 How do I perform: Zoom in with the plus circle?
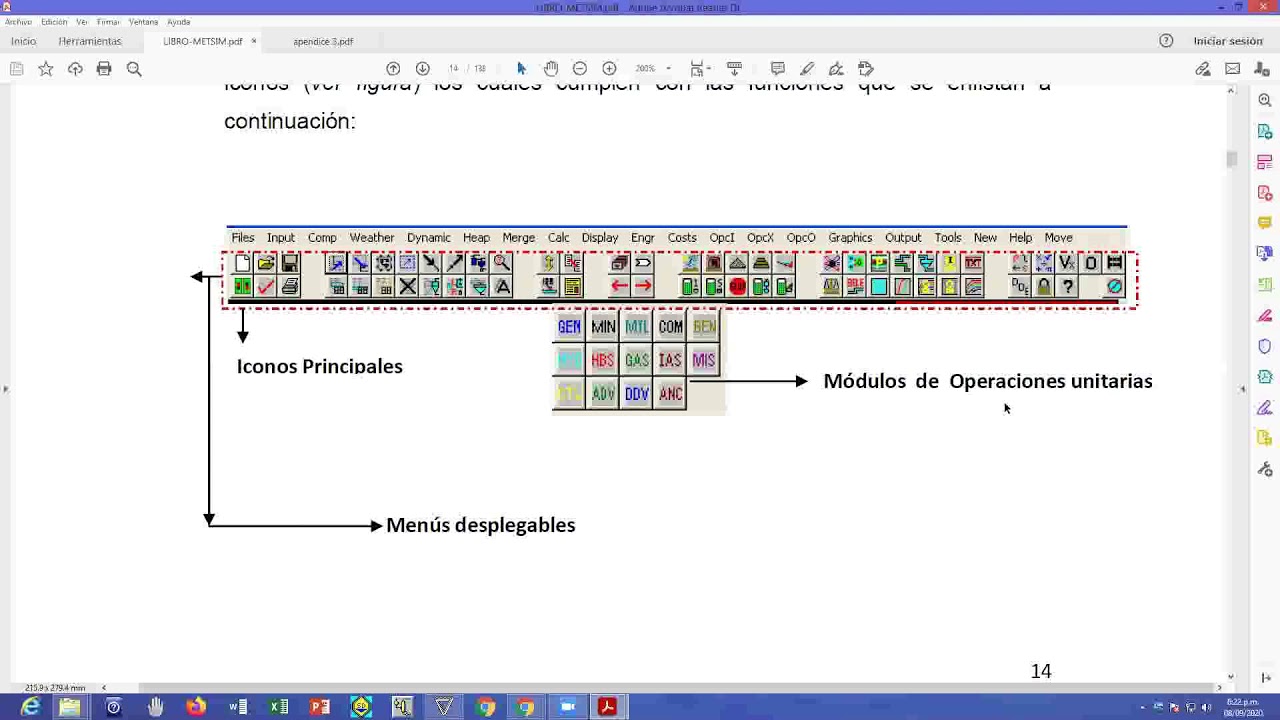(609, 68)
